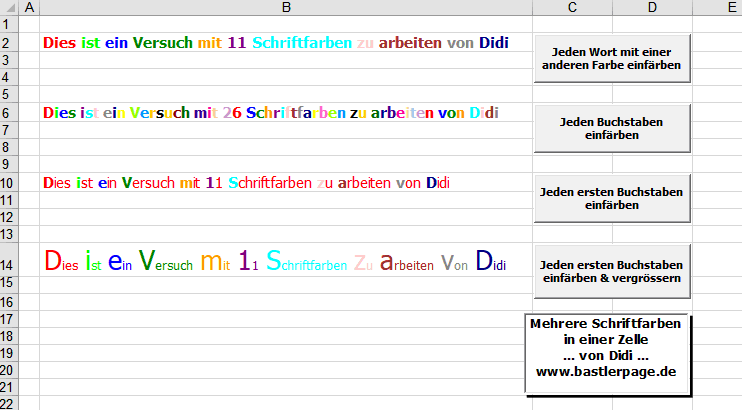Select the row 22 header
Image resolution: width=742 pixels, height=410 pixels.
(9, 402)
